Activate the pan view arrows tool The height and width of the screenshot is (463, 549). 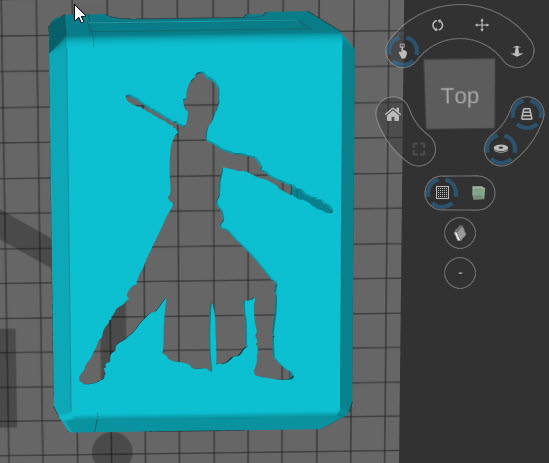[482, 26]
